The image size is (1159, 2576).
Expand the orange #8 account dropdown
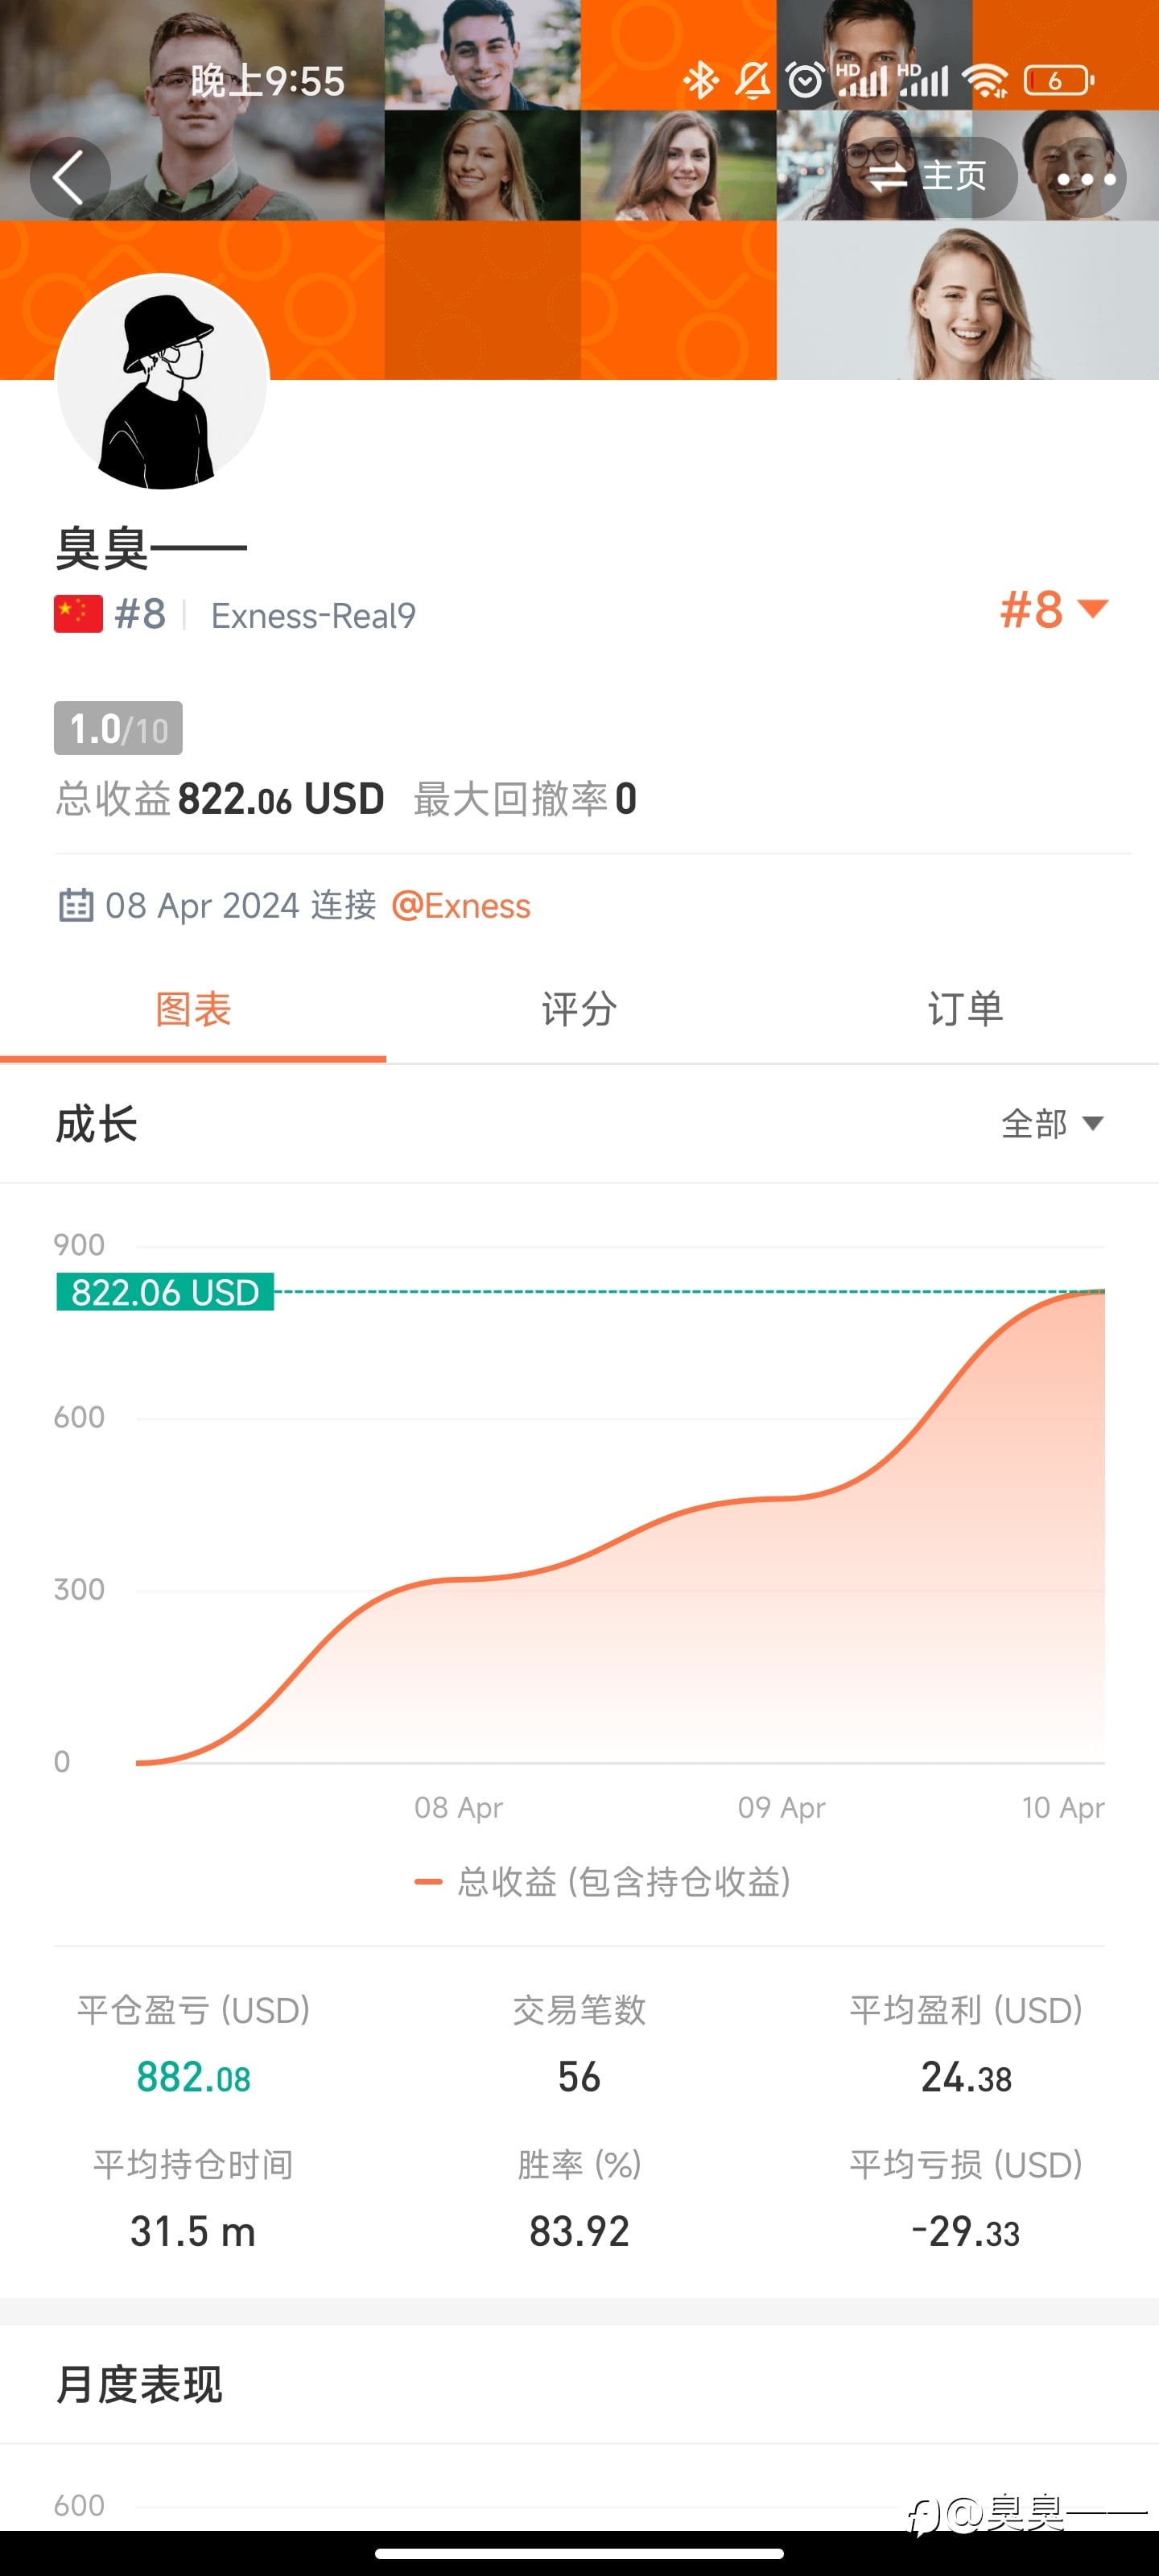[1053, 609]
